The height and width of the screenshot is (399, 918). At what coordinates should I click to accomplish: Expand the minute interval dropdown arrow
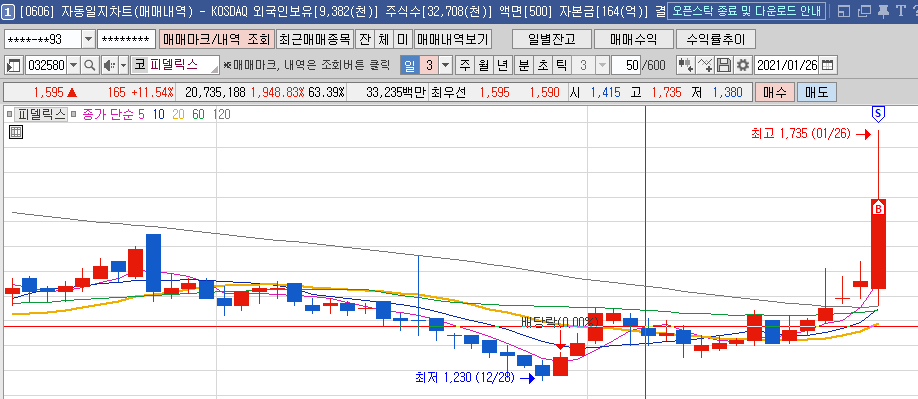tap(601, 65)
